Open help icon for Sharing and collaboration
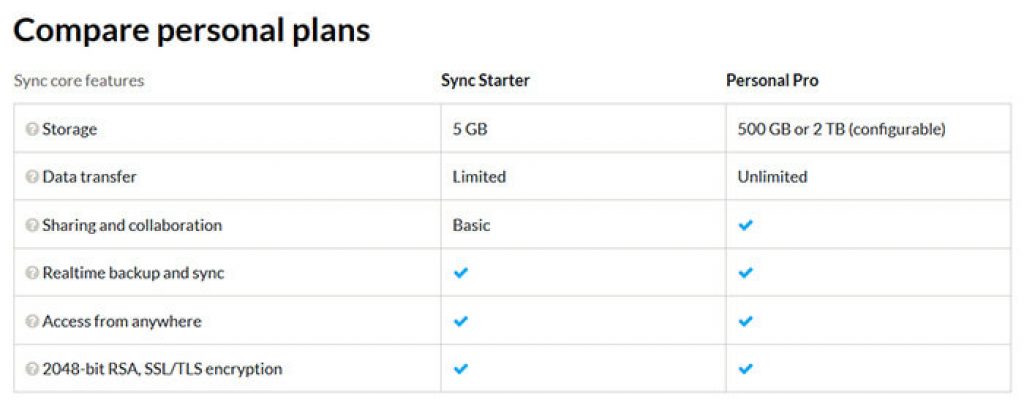The width and height of the screenshot is (1024, 405). 32,225
